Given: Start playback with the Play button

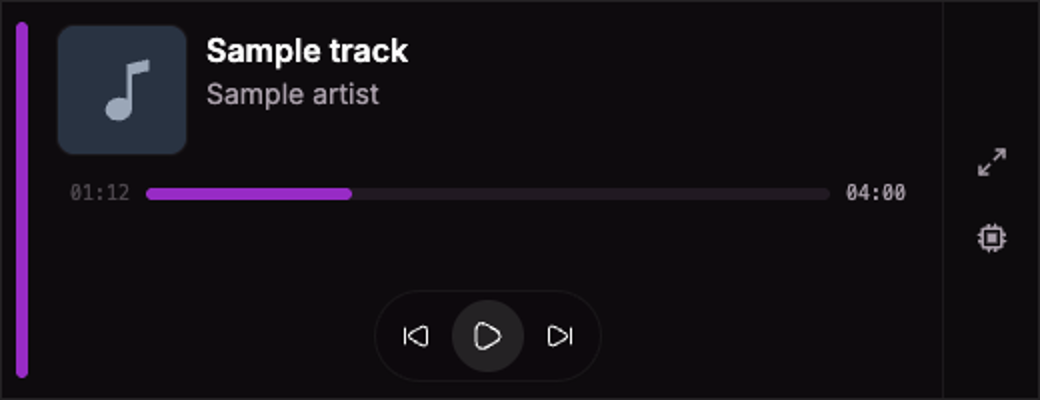Looking at the screenshot, I should 488,336.
